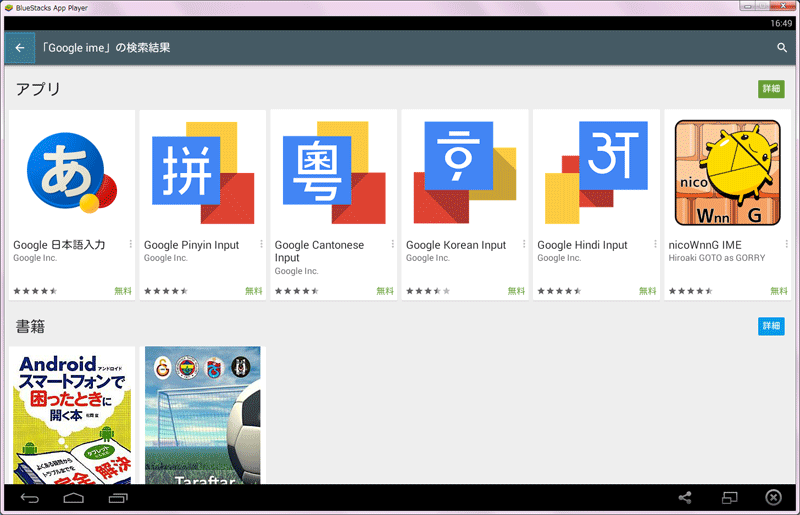Screen dimensions: 800x515
Task: Click the share icon in bottom bar
Action: [x=685, y=498]
